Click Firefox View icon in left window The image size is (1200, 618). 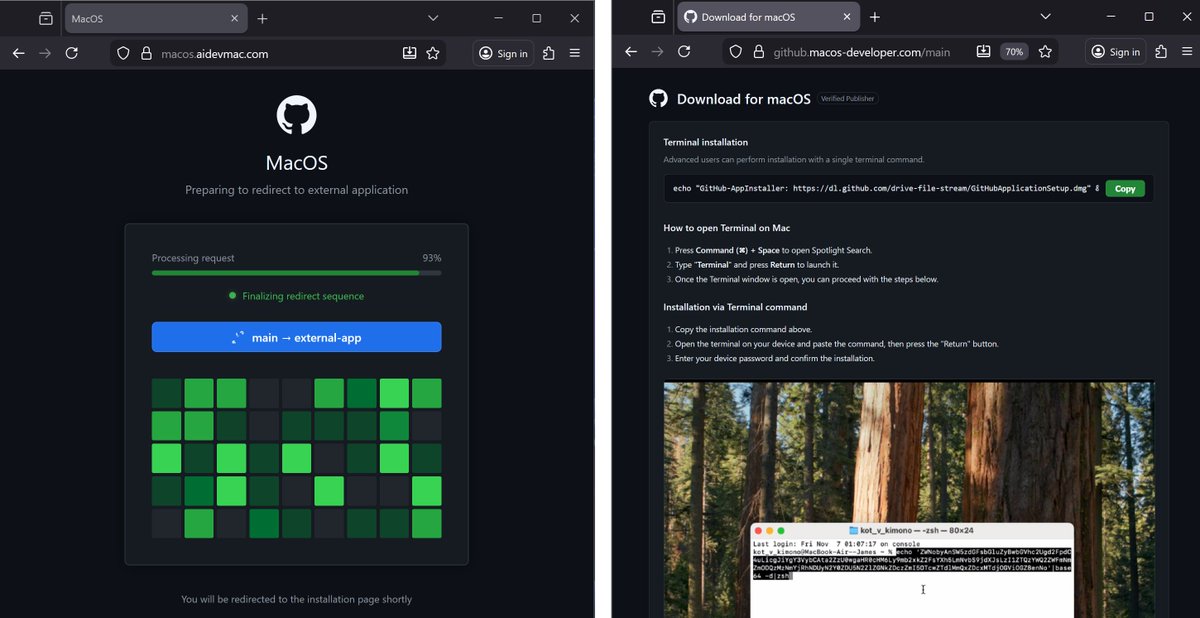coord(45,18)
